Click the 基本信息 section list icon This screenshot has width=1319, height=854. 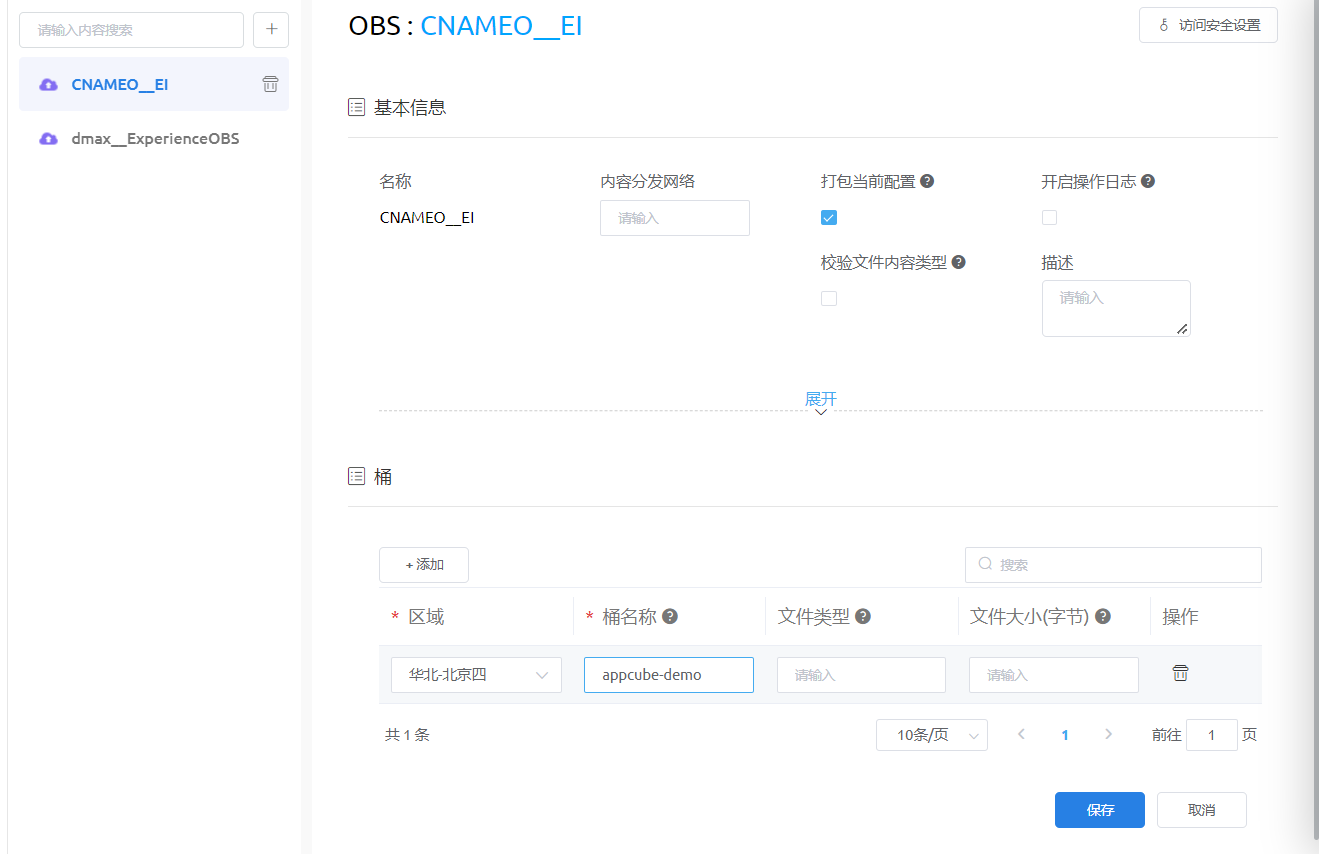click(356, 107)
